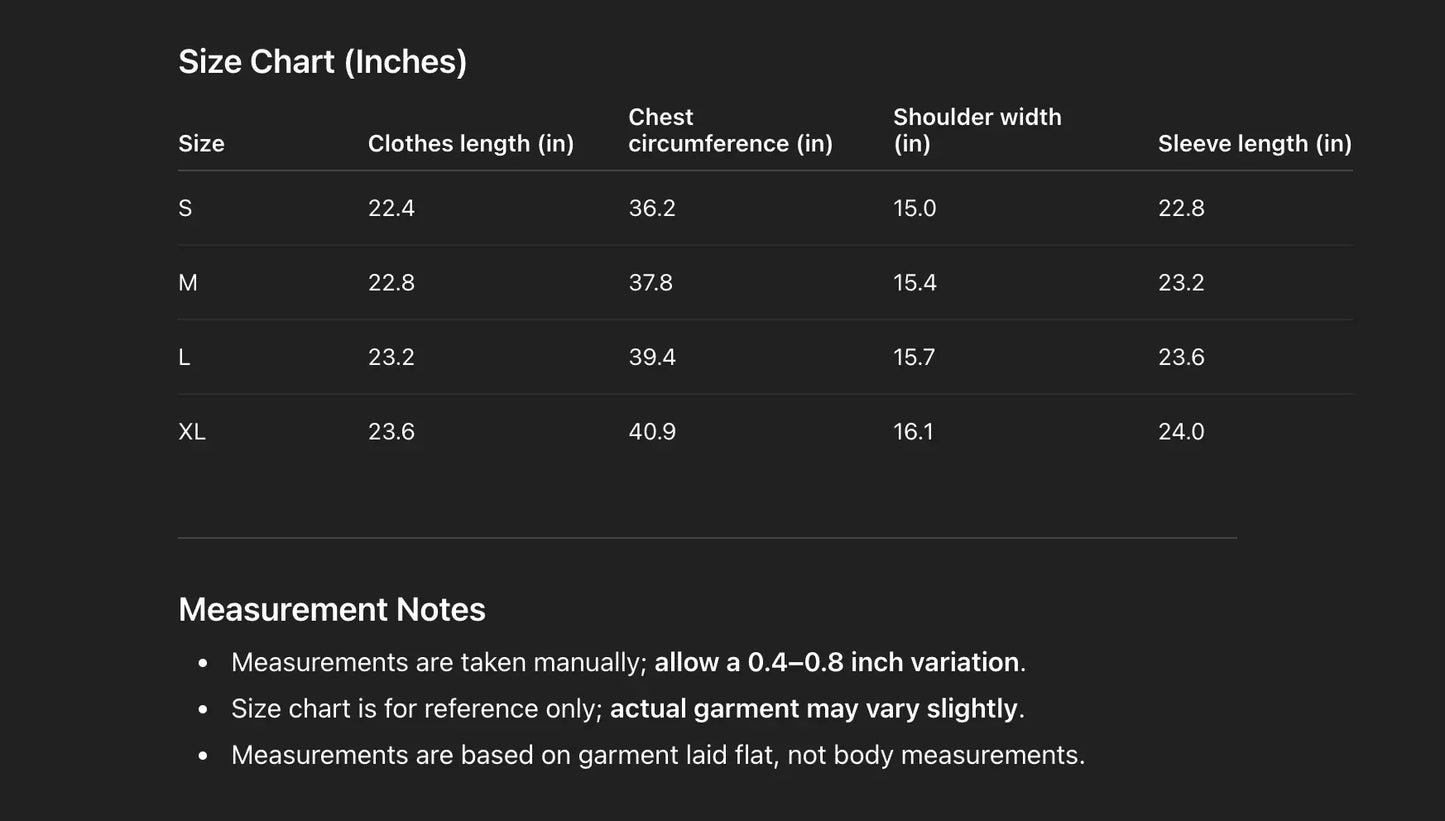This screenshot has width=1445, height=821.
Task: Select the M size row label
Action: pyautogui.click(x=188, y=283)
